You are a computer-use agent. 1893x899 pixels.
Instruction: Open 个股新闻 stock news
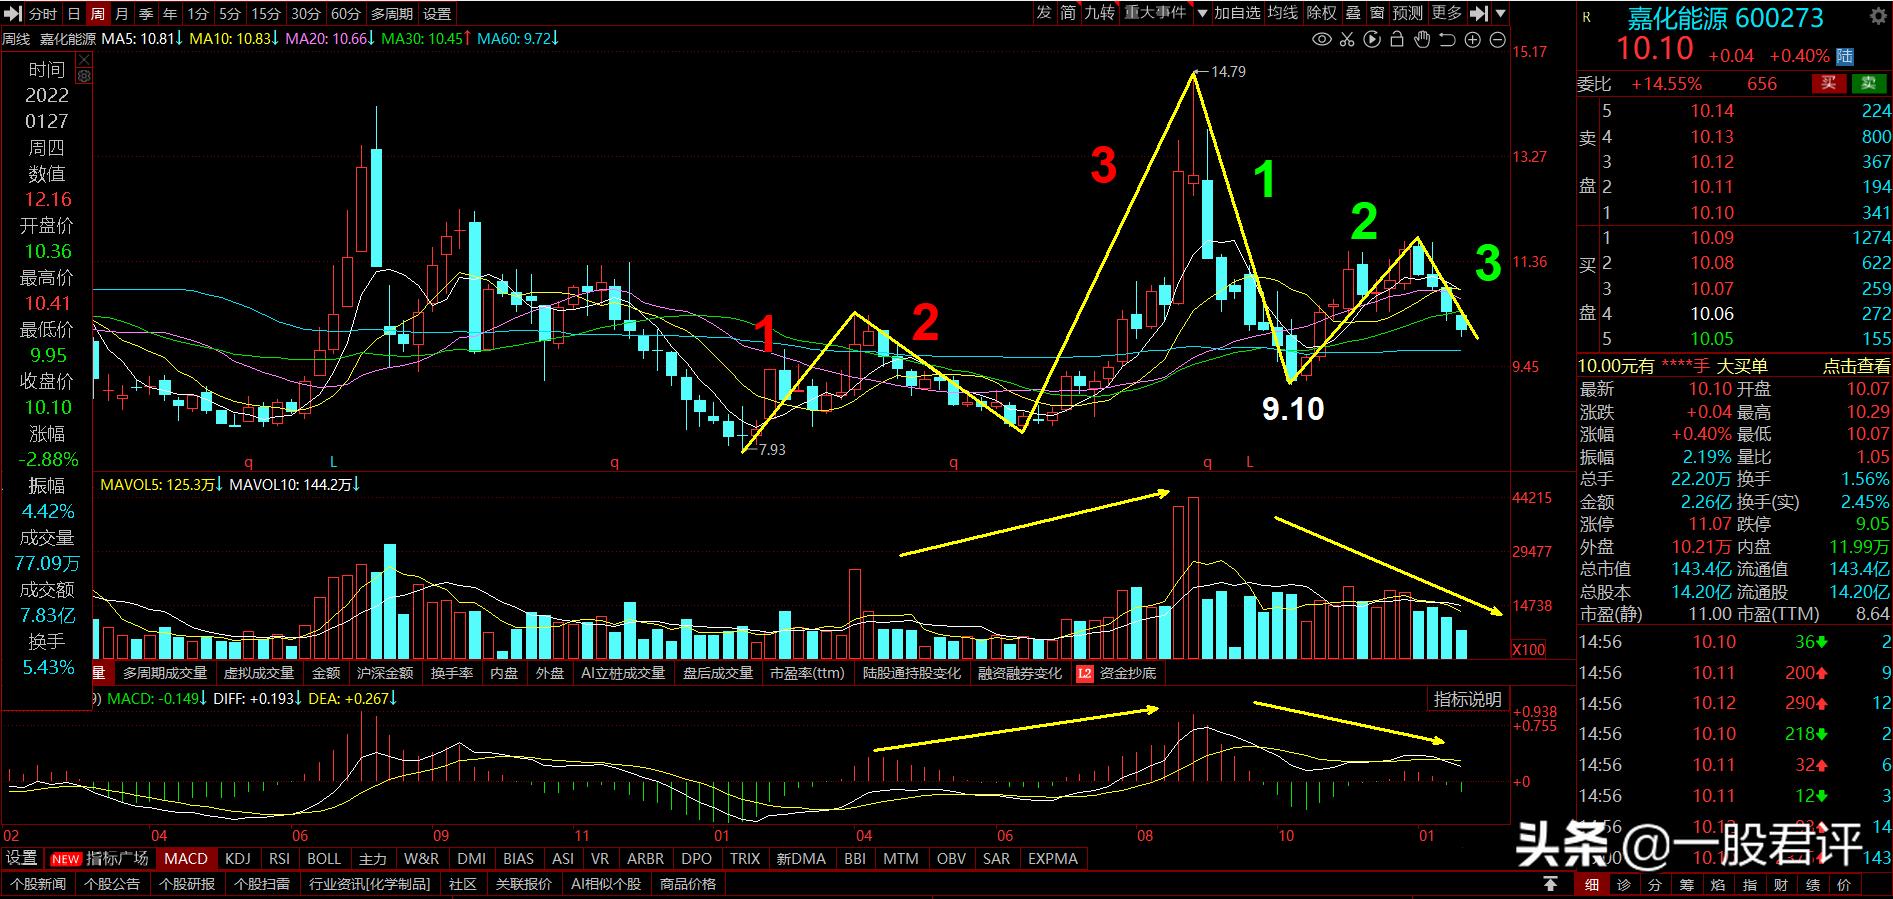[38, 884]
